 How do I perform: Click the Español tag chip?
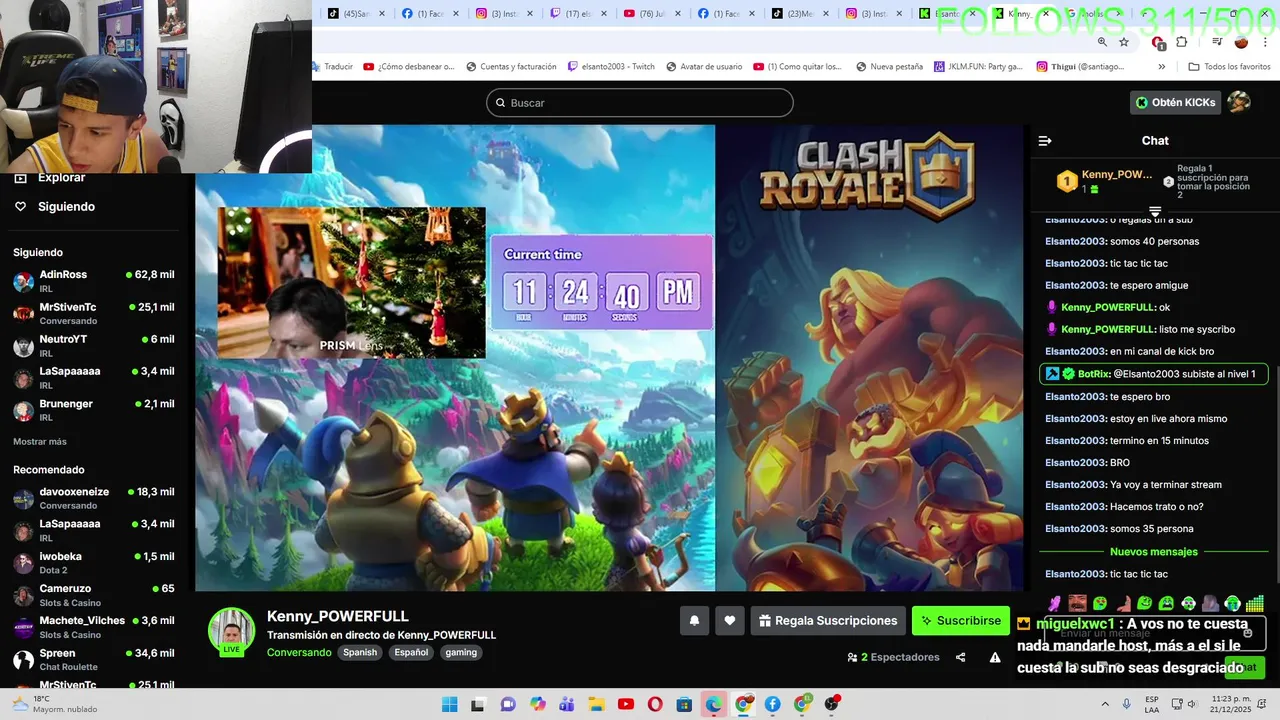(411, 652)
